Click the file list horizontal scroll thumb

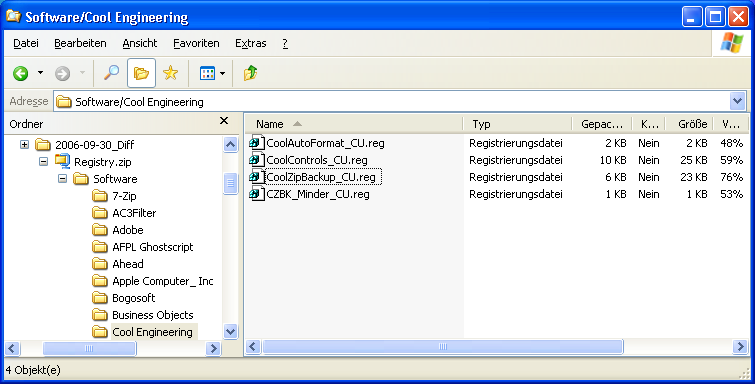(443, 346)
